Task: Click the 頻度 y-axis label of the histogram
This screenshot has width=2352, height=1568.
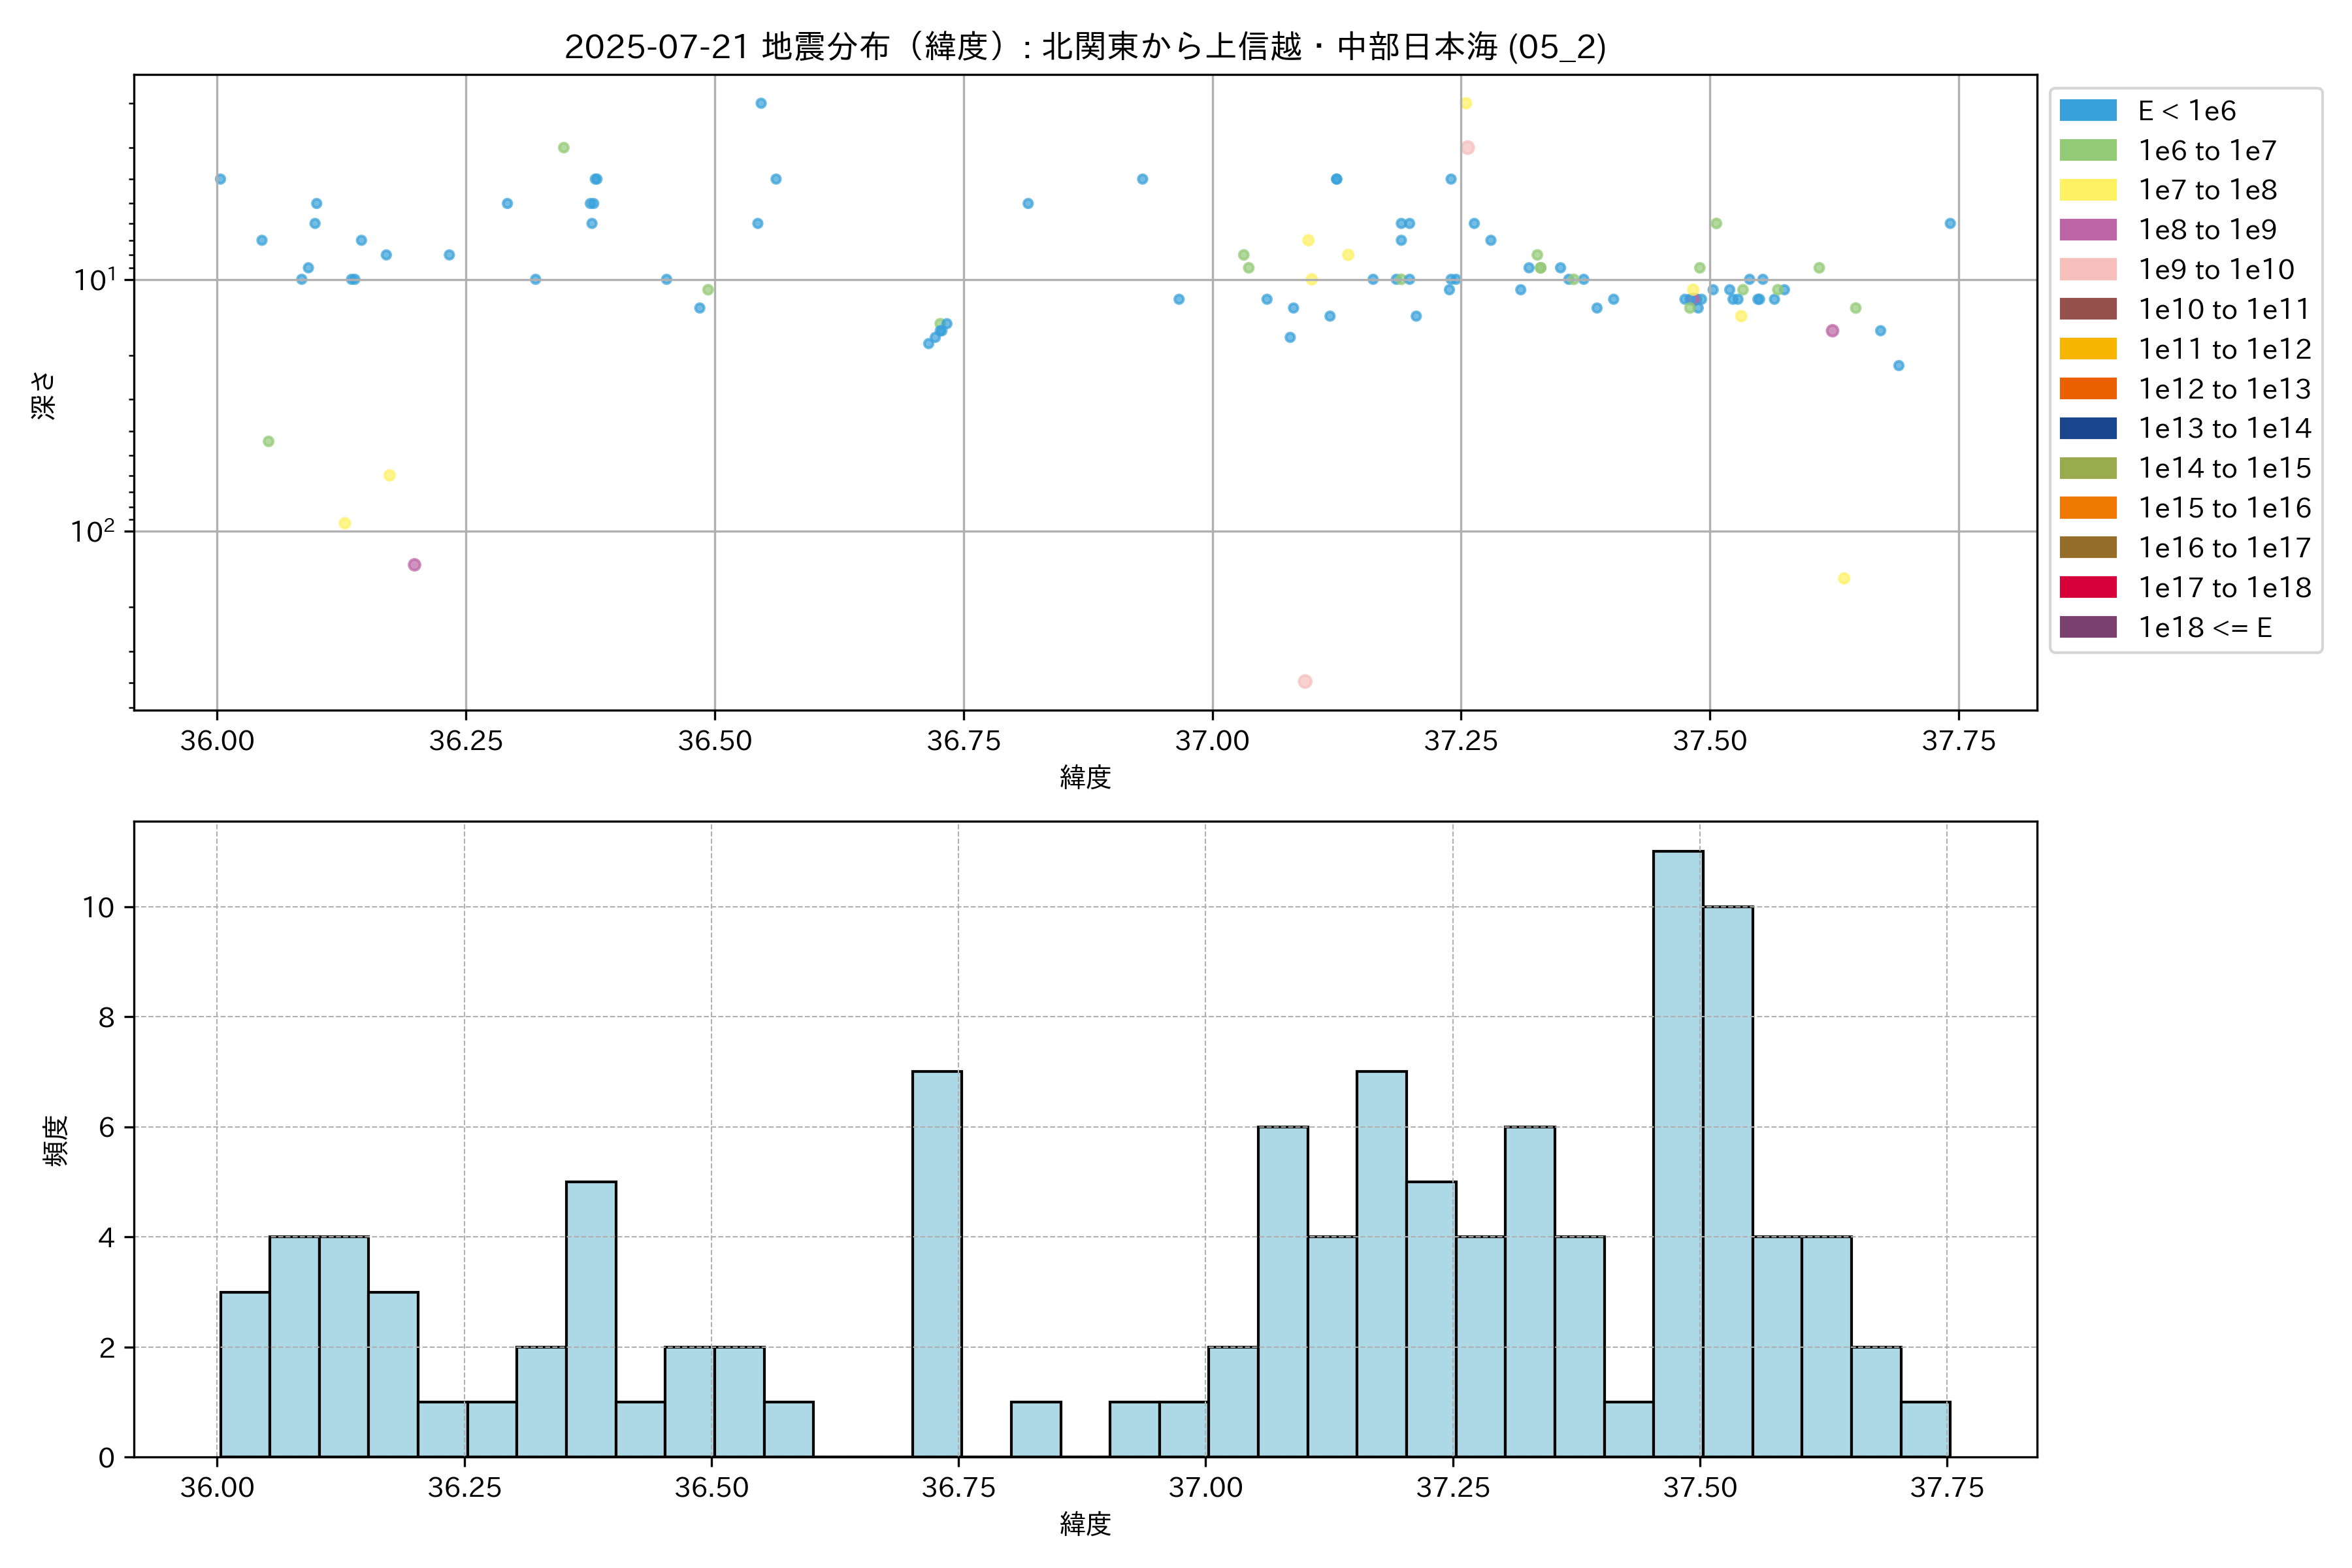Action: coord(56,1140)
